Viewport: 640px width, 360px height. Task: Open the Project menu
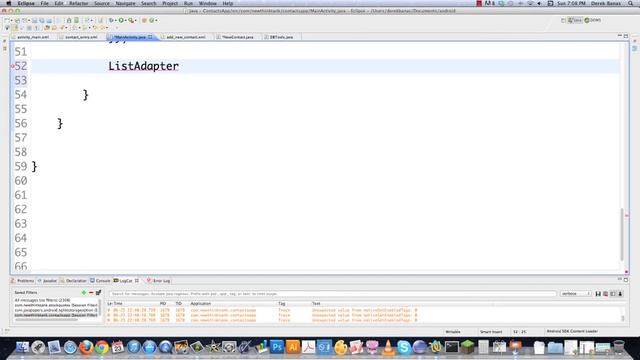pyautogui.click(x=170, y=3)
